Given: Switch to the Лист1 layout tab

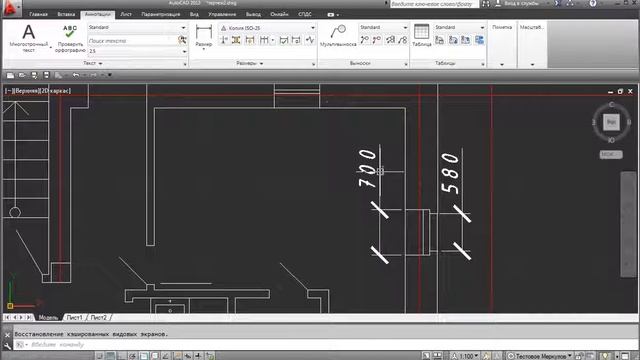Looking at the screenshot, I should click(75, 318).
